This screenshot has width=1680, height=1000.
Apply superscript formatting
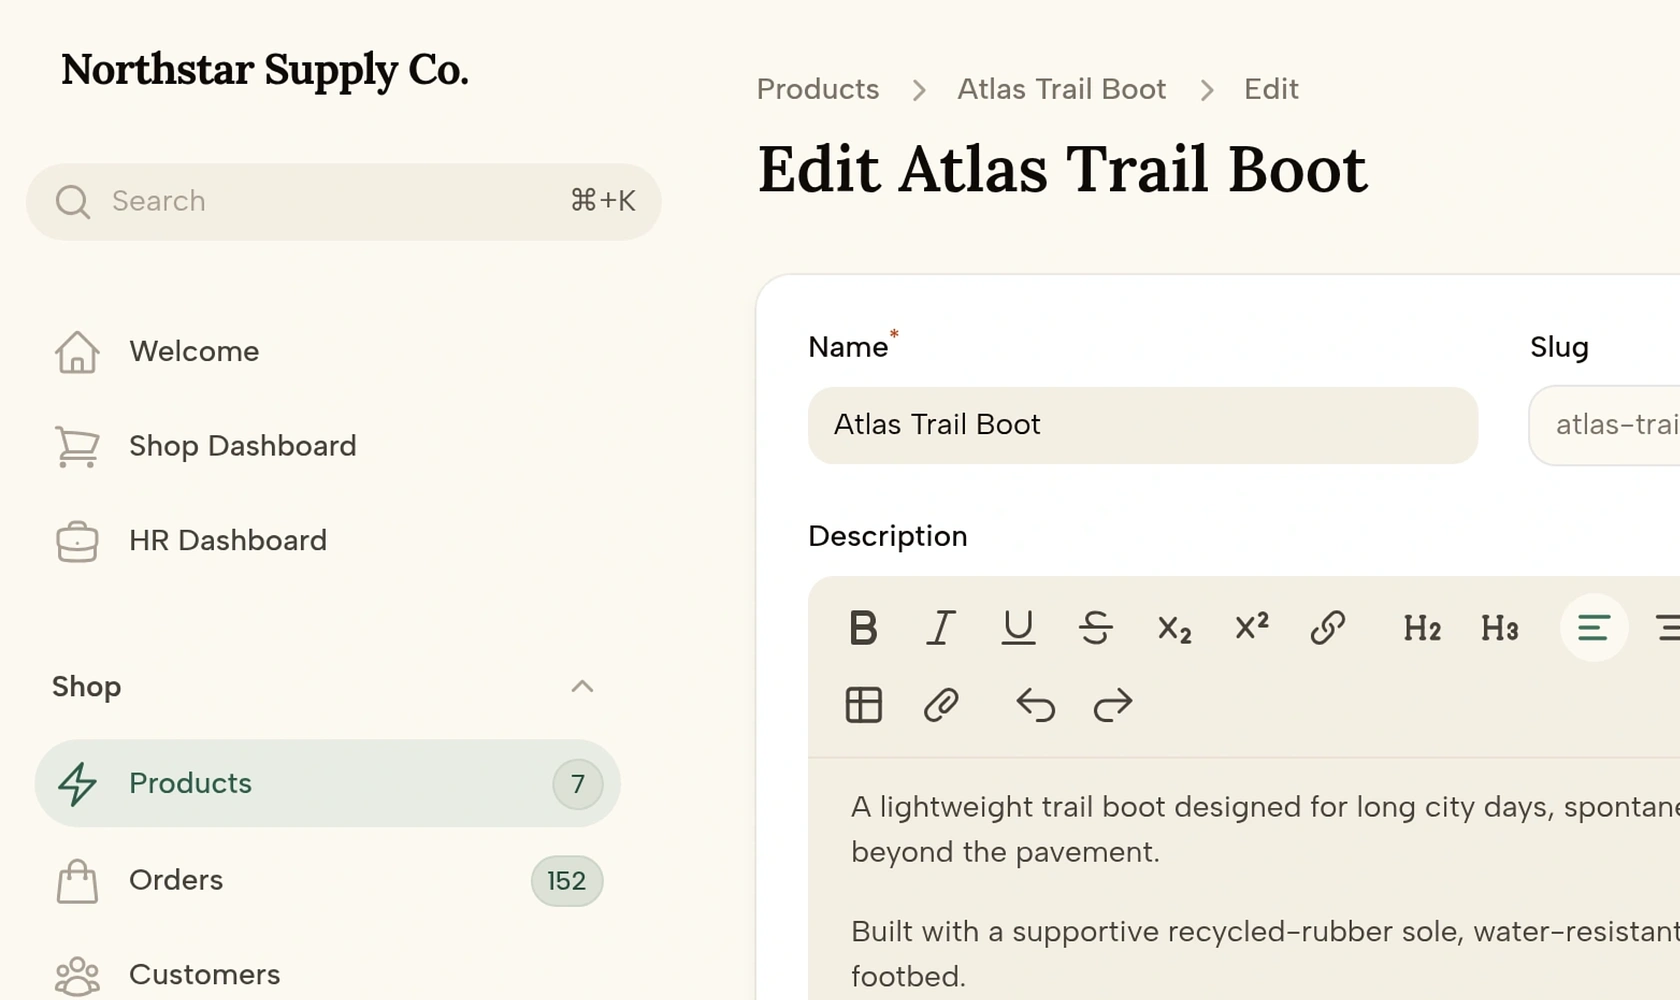(x=1251, y=628)
